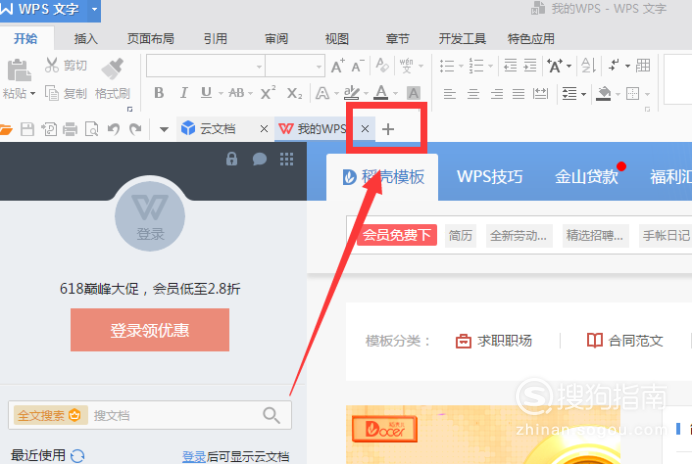692x464 pixels.
Task: Click the Undo arrow
Action: [x=114, y=129]
